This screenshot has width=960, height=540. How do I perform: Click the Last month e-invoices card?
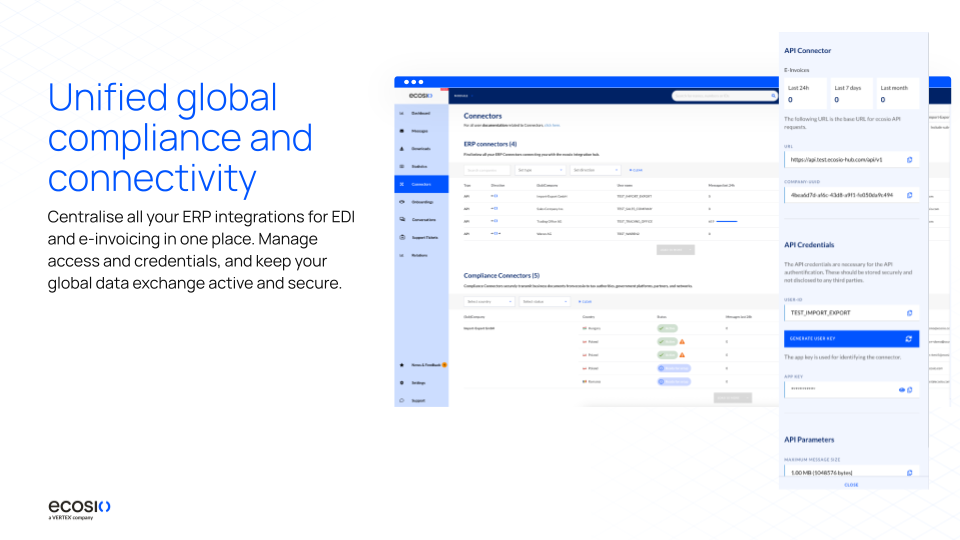click(x=898, y=94)
